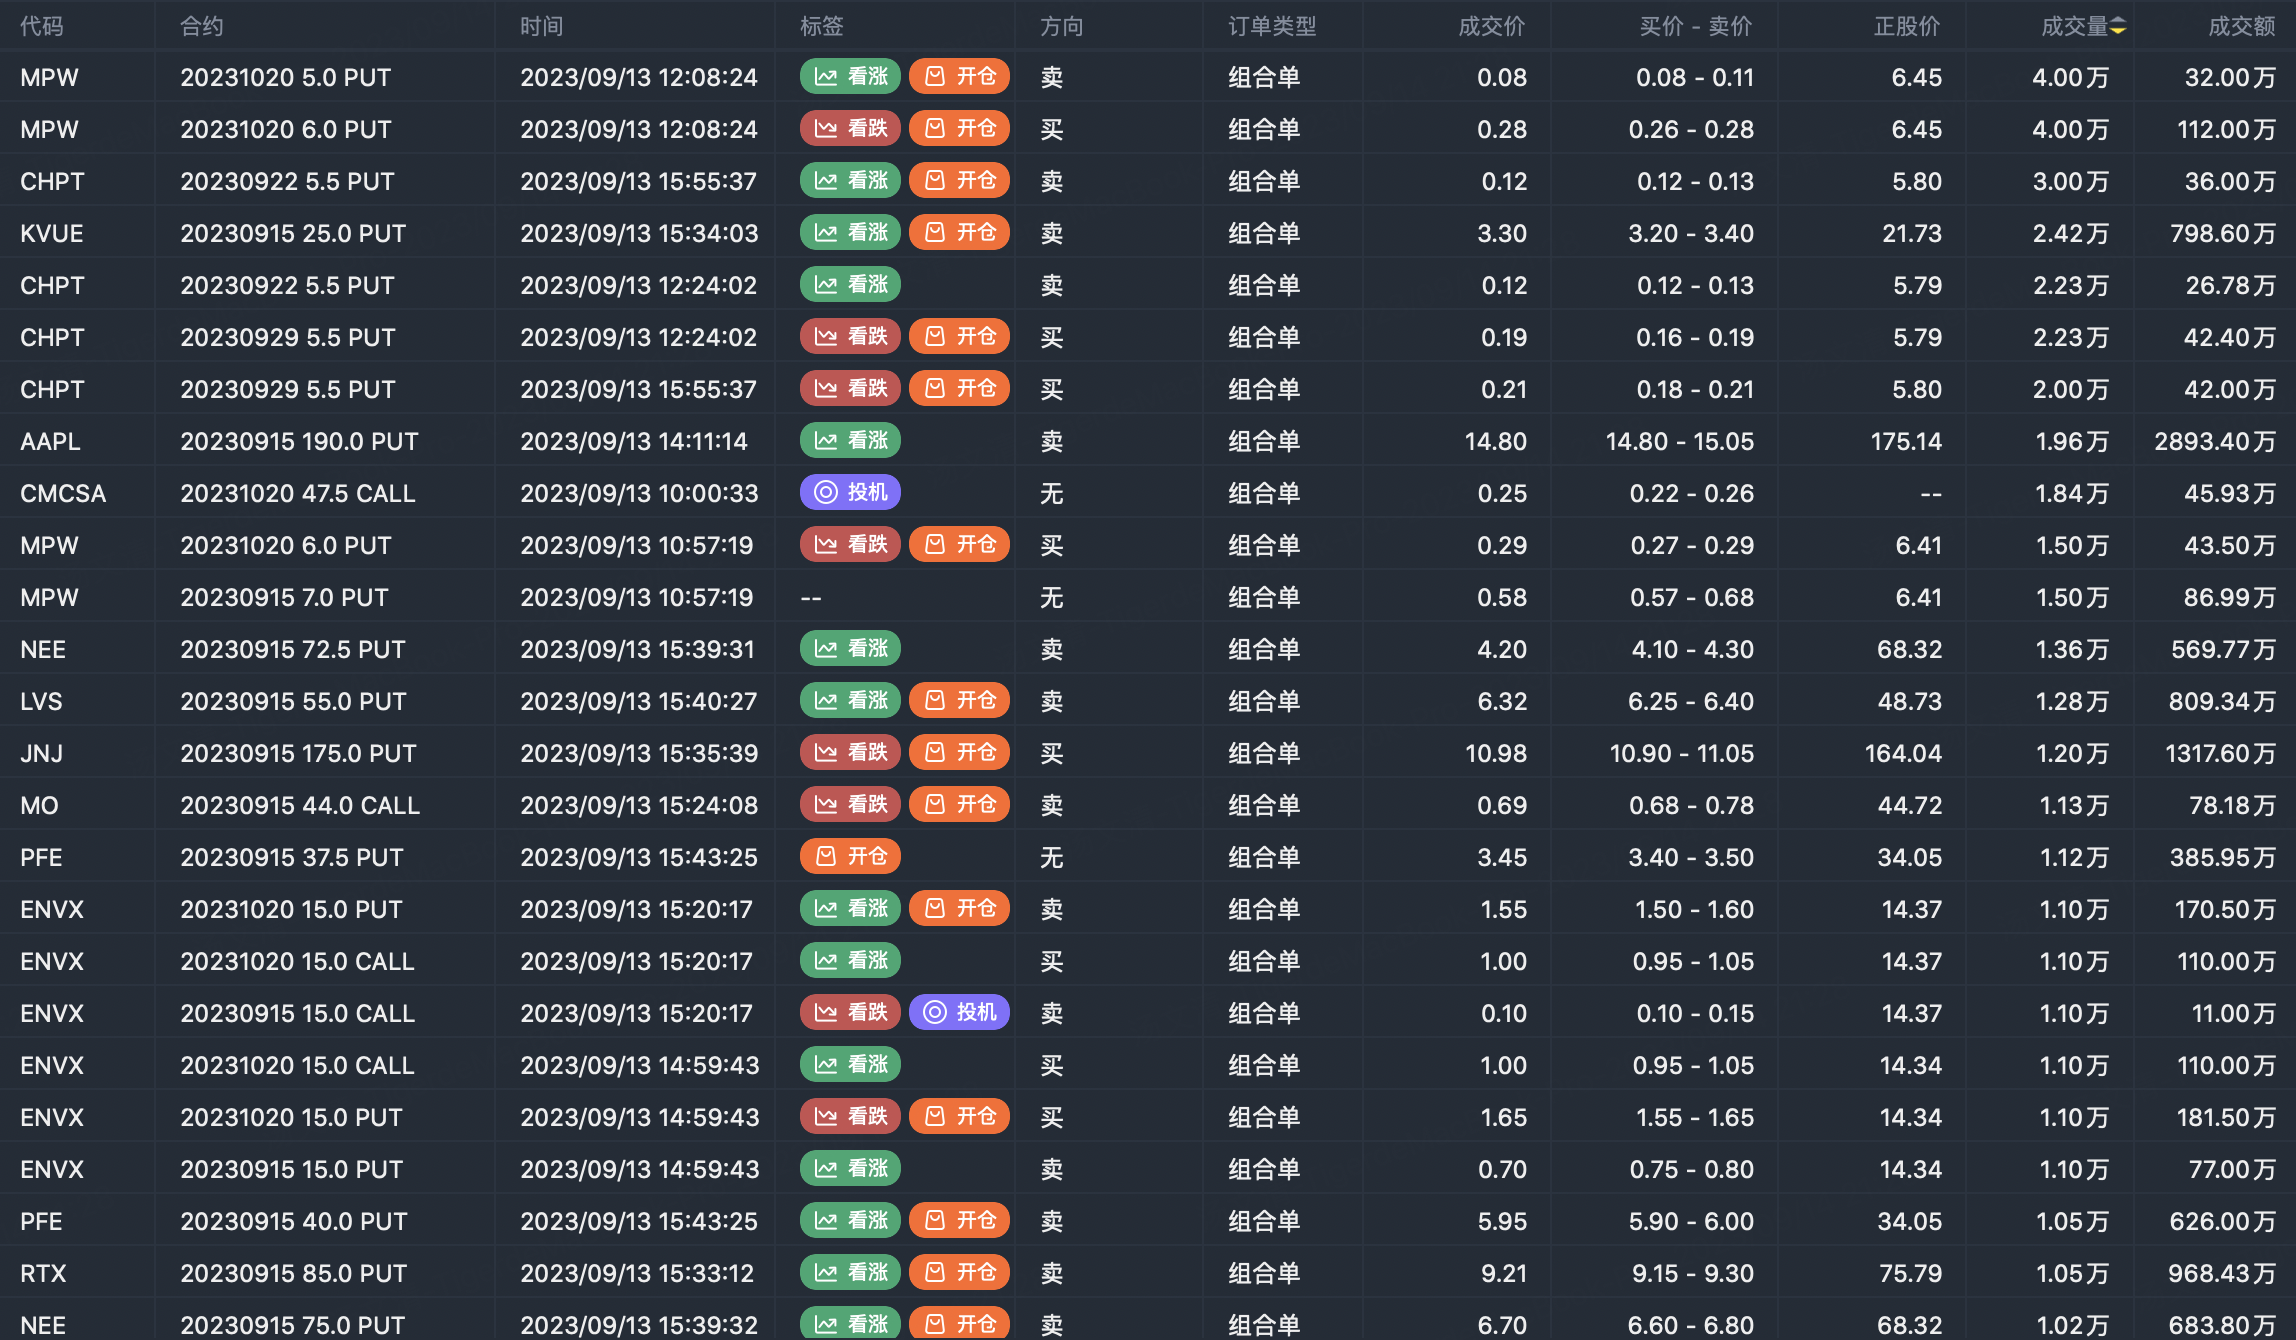
Task: Sort by the 成交价 column header
Action: (x=1491, y=27)
